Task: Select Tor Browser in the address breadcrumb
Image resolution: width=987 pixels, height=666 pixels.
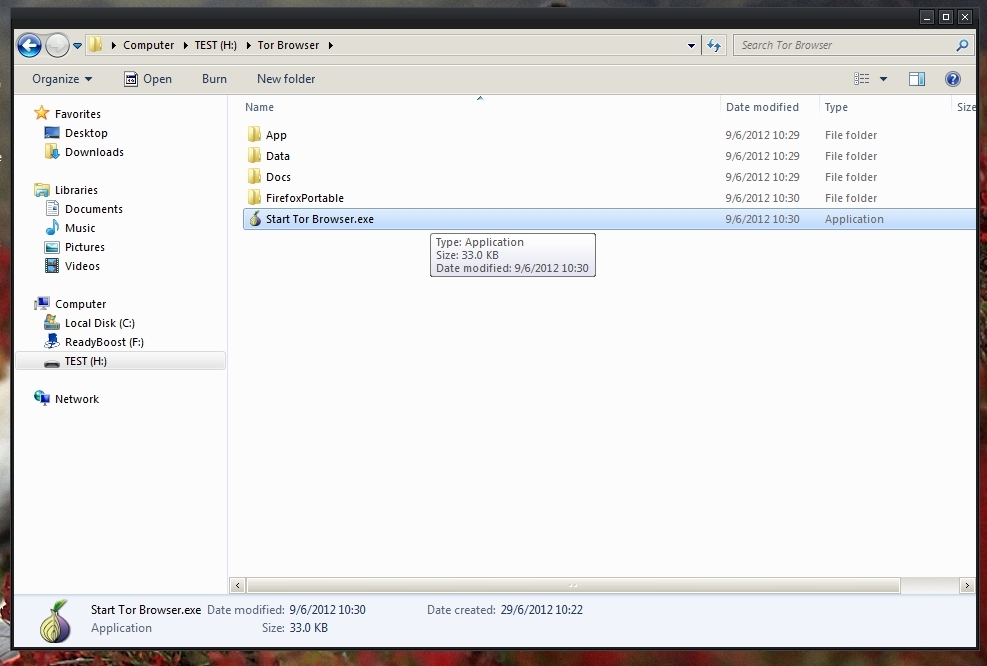Action: pos(288,45)
